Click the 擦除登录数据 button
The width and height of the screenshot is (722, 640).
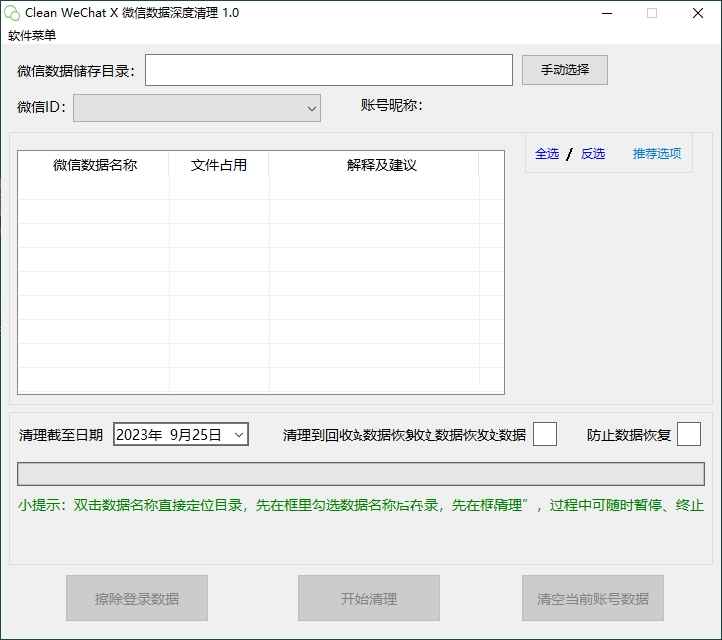tap(137, 599)
